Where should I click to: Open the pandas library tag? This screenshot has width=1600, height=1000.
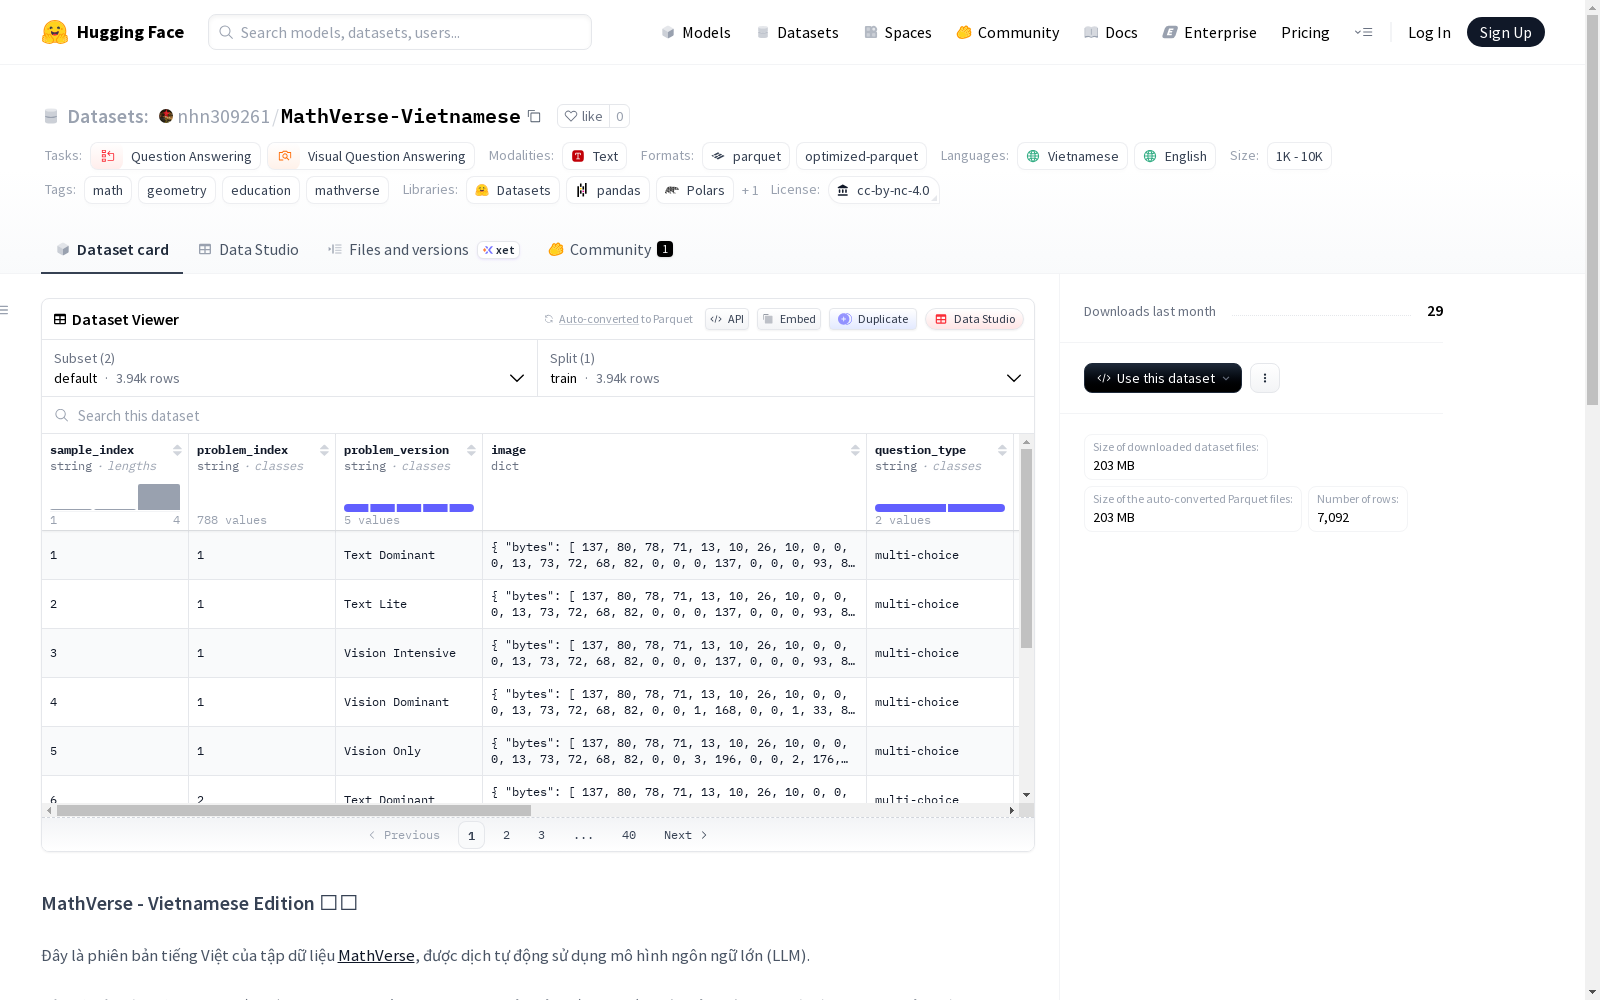[608, 190]
